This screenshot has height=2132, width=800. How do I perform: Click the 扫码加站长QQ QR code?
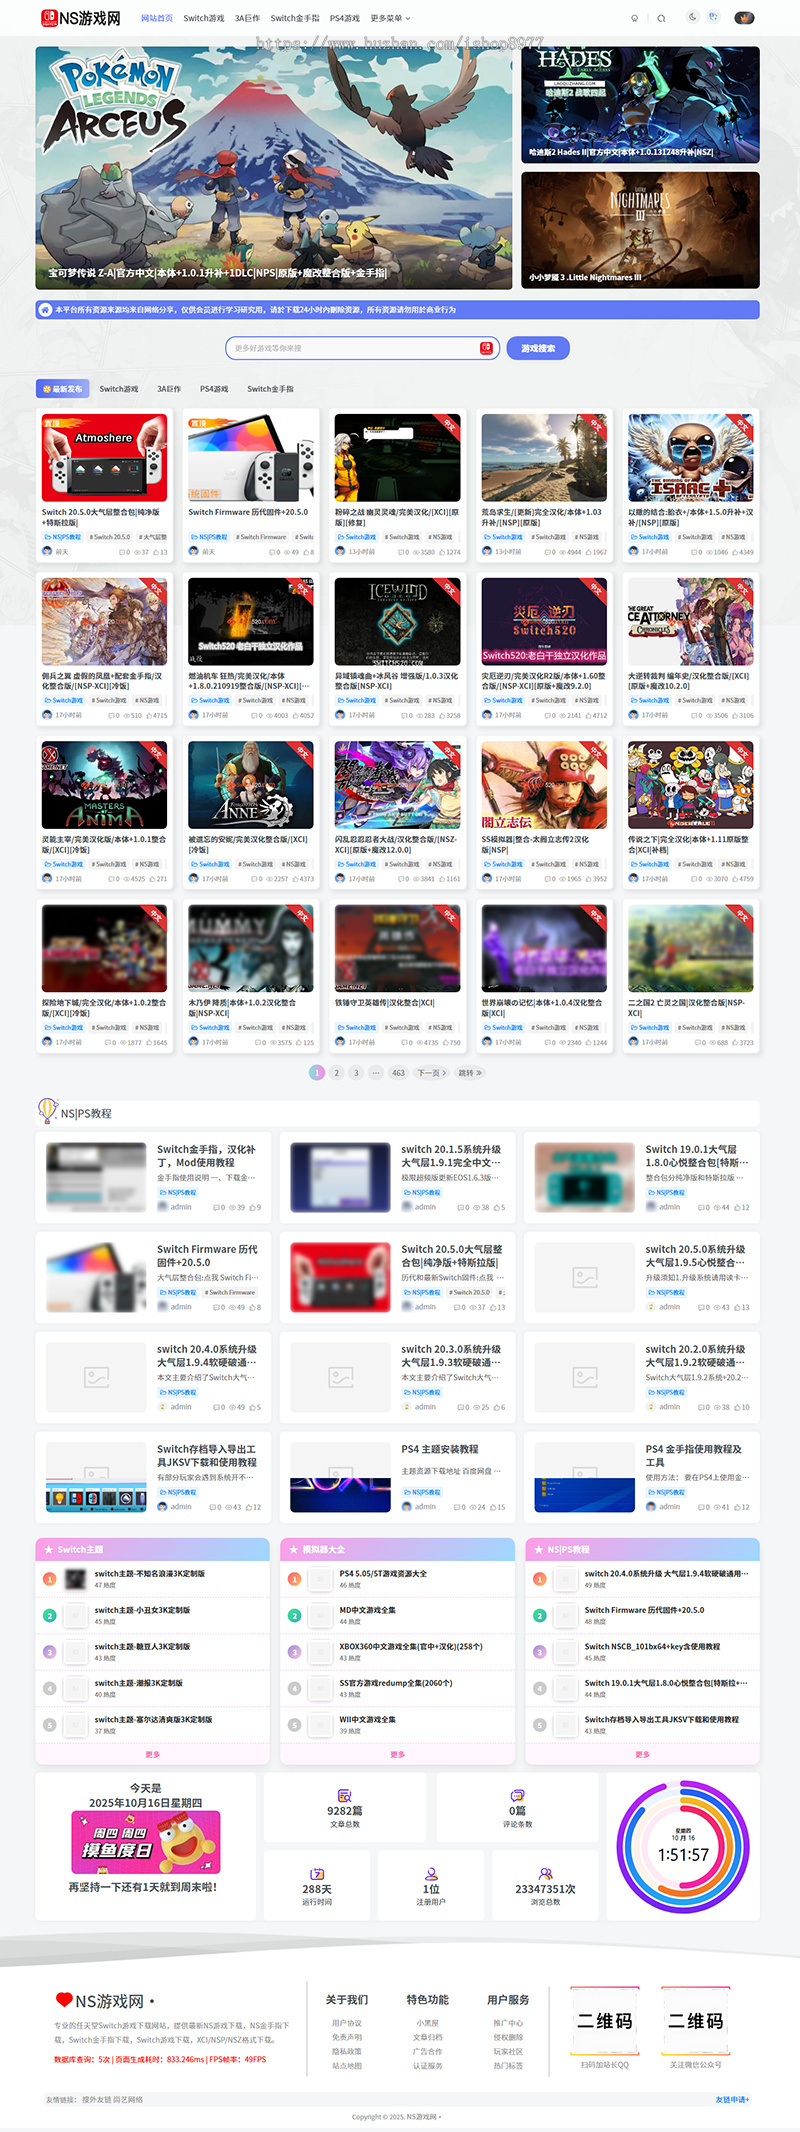tap(605, 2021)
